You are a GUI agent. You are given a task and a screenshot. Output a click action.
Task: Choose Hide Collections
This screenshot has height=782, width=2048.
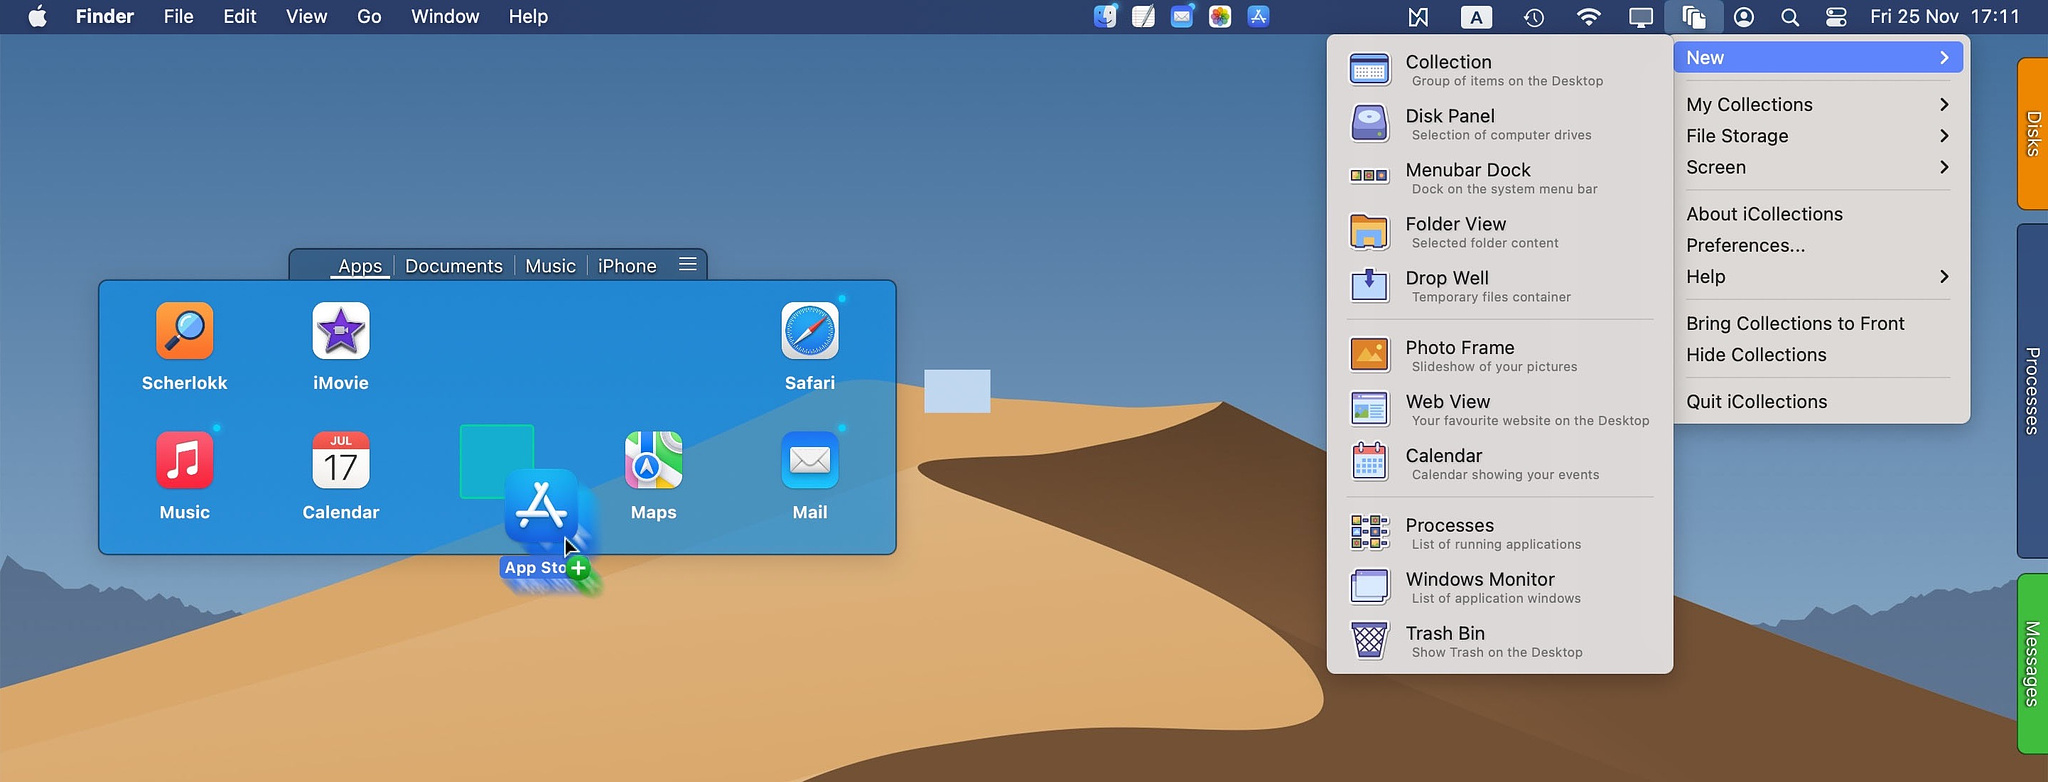click(1818, 354)
